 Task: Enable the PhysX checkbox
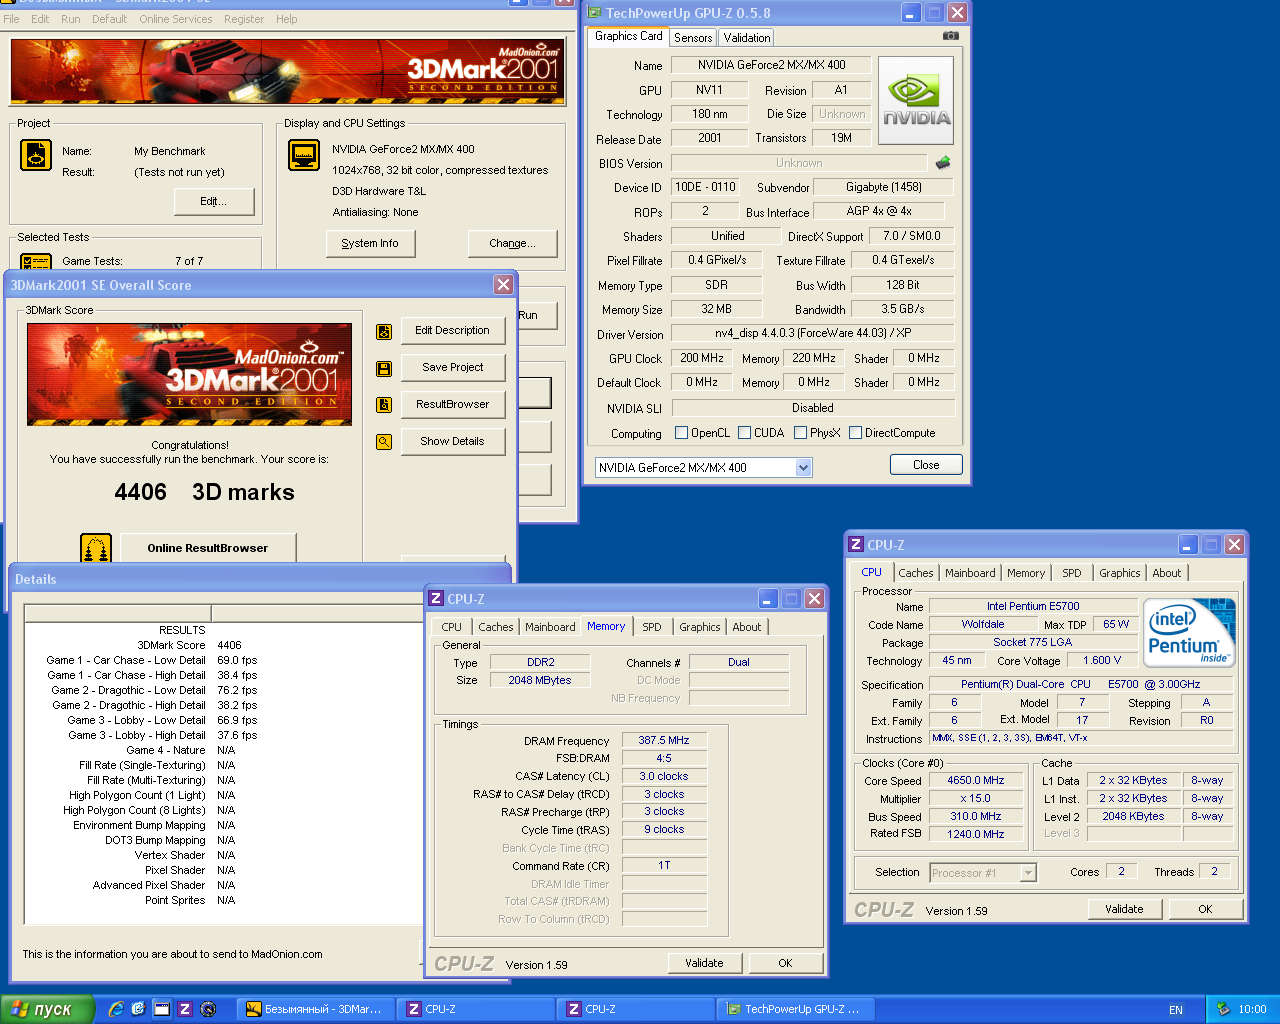800,433
